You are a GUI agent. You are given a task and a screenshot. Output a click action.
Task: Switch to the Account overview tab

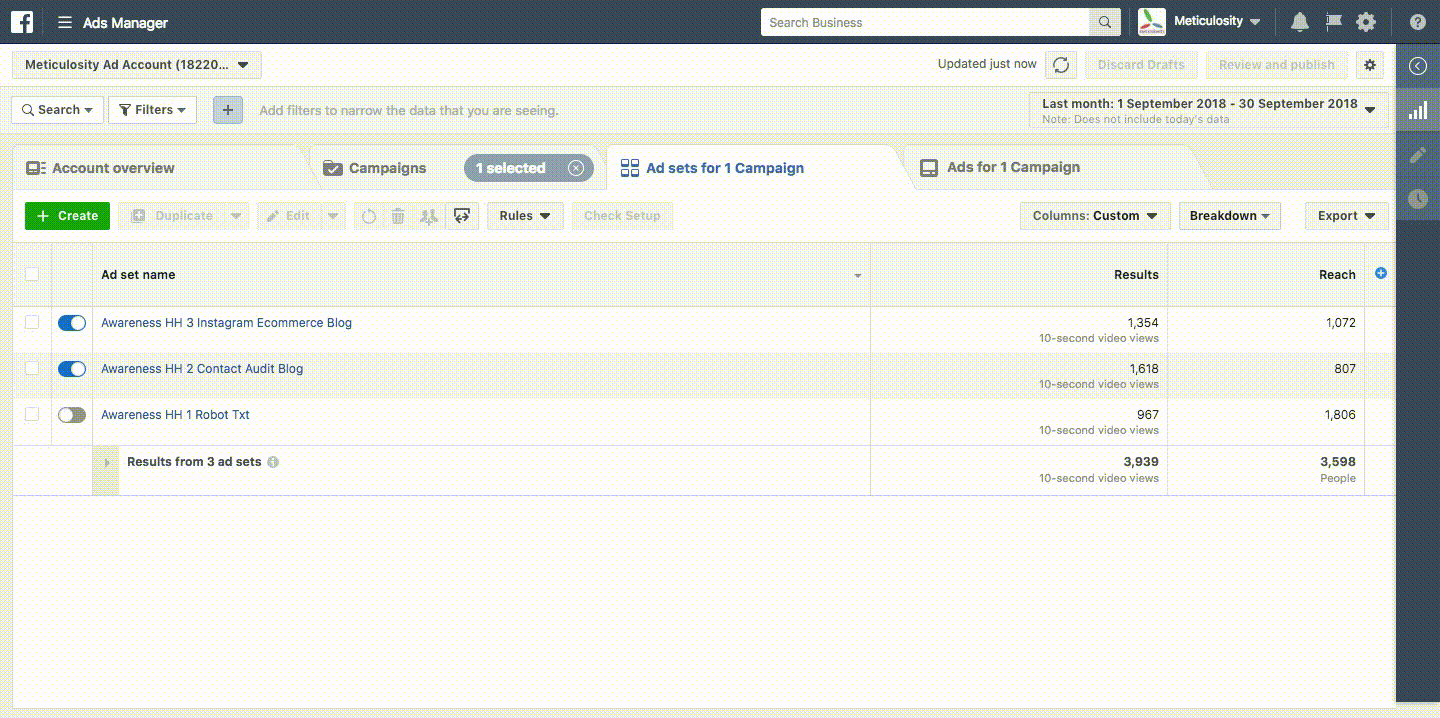(x=113, y=168)
